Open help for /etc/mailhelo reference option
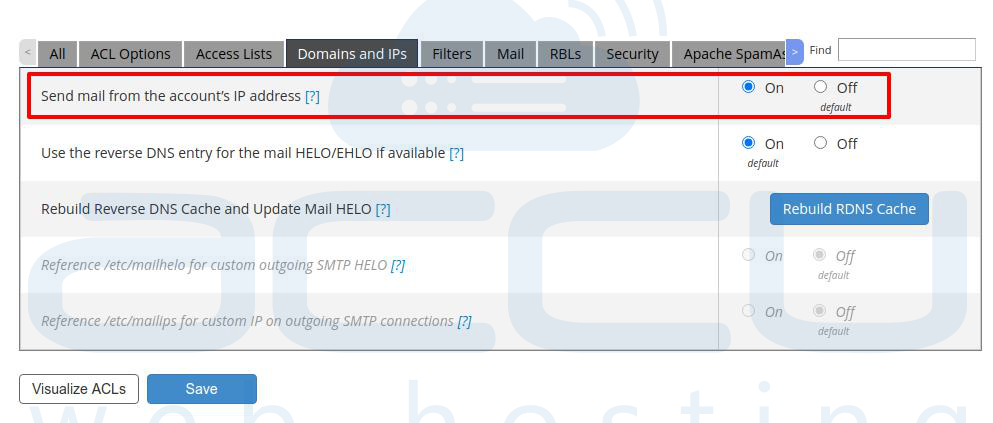Viewport: 993px width, 423px height. coord(398,265)
